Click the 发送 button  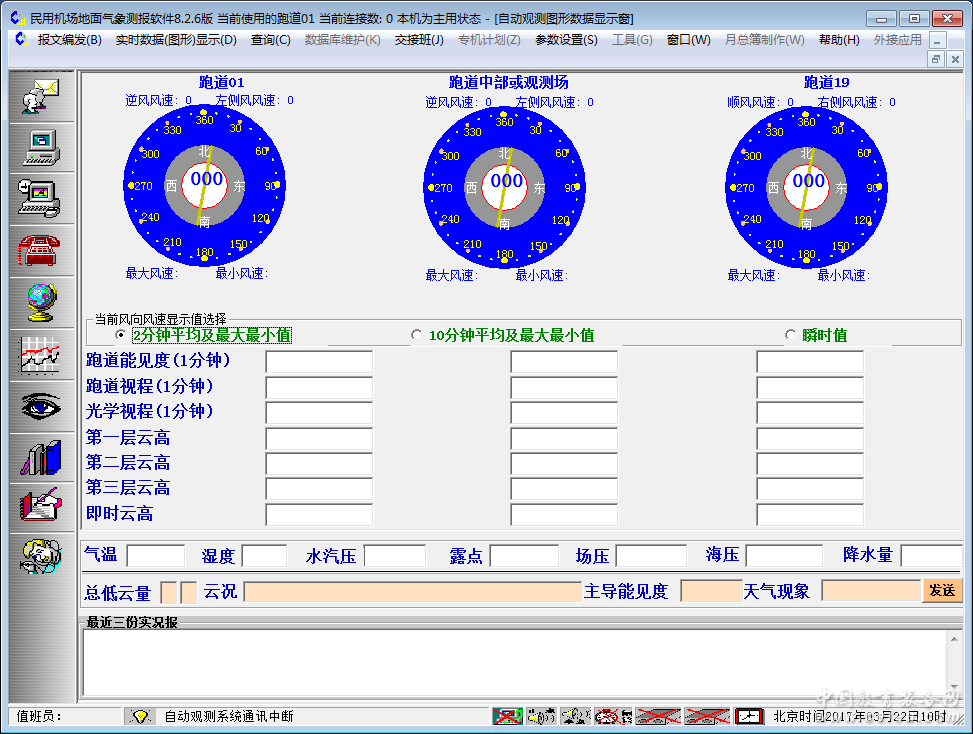click(x=942, y=591)
